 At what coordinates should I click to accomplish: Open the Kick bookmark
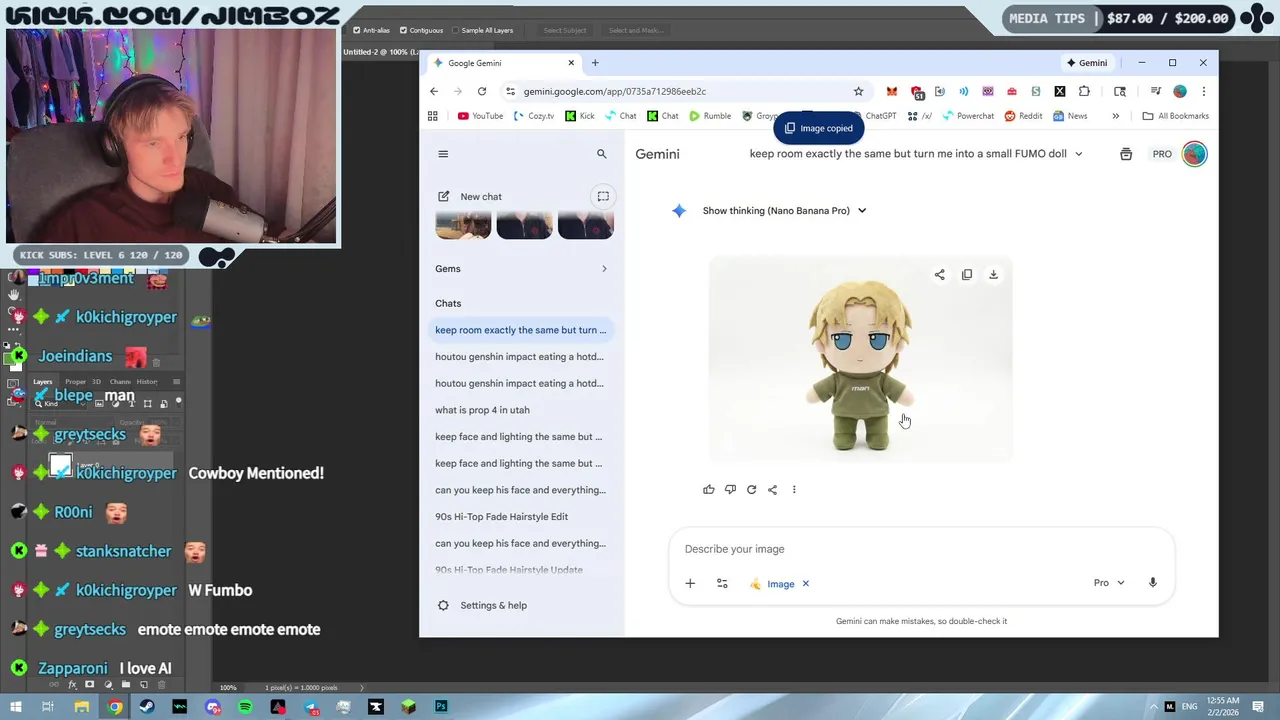[580, 116]
